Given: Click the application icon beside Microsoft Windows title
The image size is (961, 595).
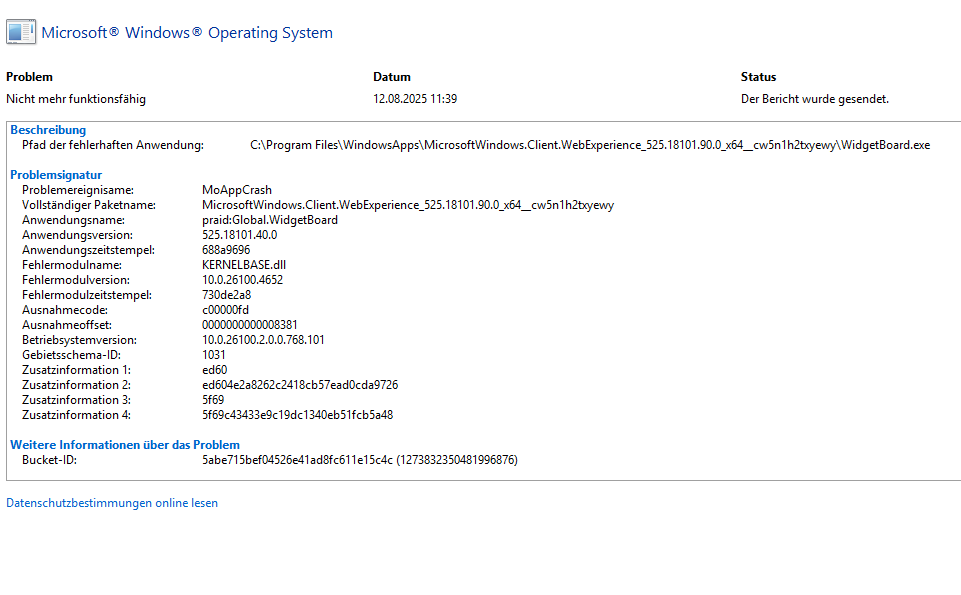Looking at the screenshot, I should point(21,32).
